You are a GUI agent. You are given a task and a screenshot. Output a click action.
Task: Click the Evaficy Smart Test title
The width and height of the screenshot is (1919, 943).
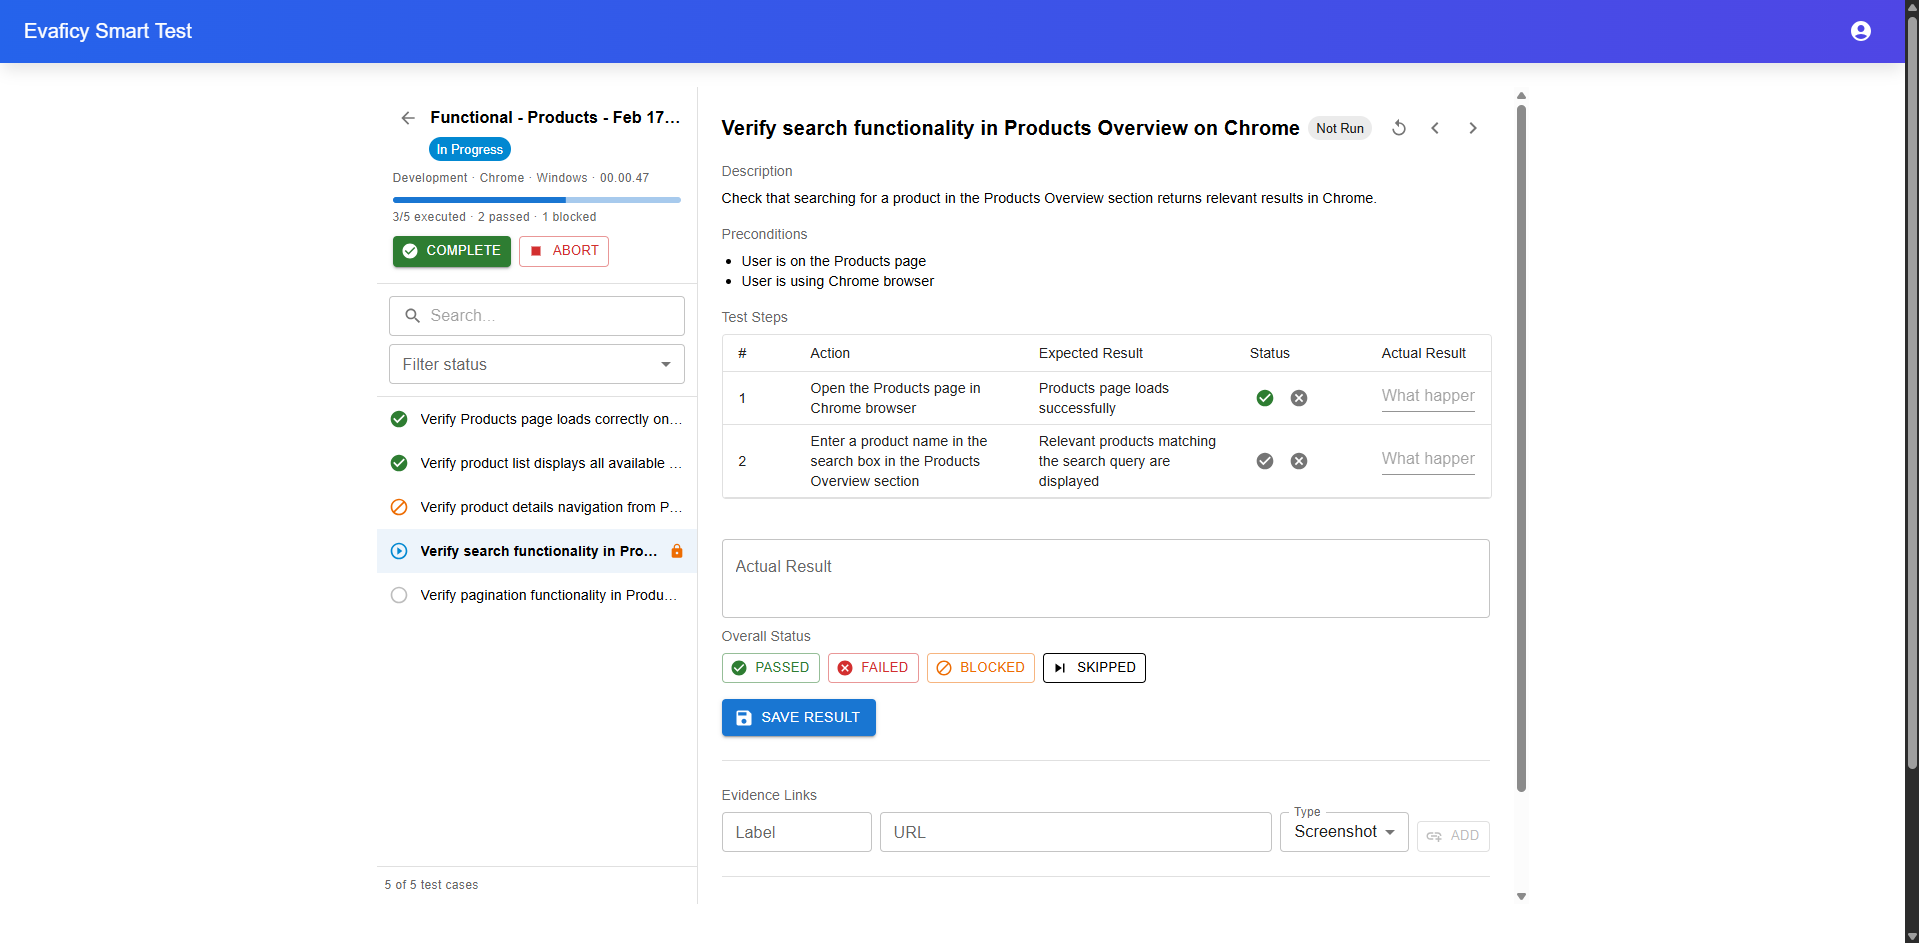pyautogui.click(x=108, y=31)
